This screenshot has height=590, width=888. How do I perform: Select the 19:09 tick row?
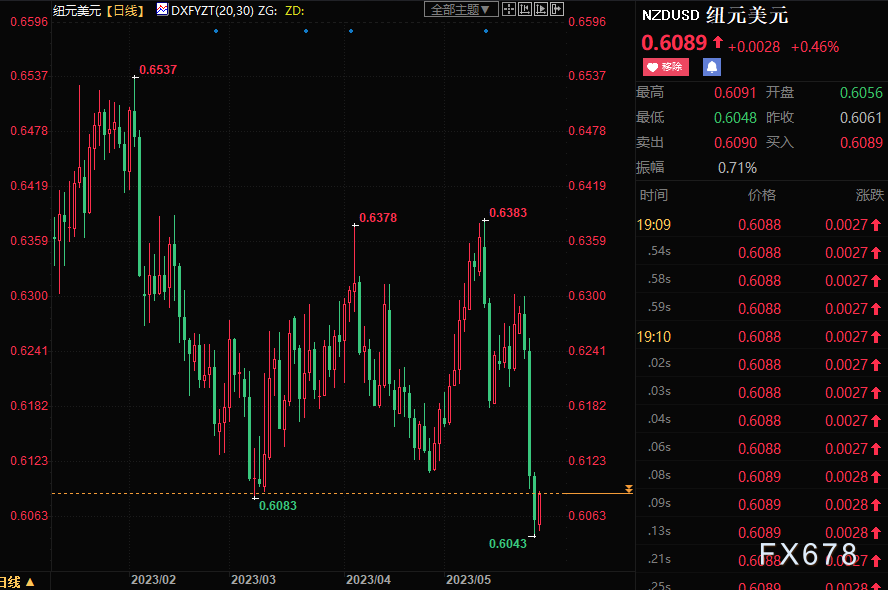click(761, 225)
